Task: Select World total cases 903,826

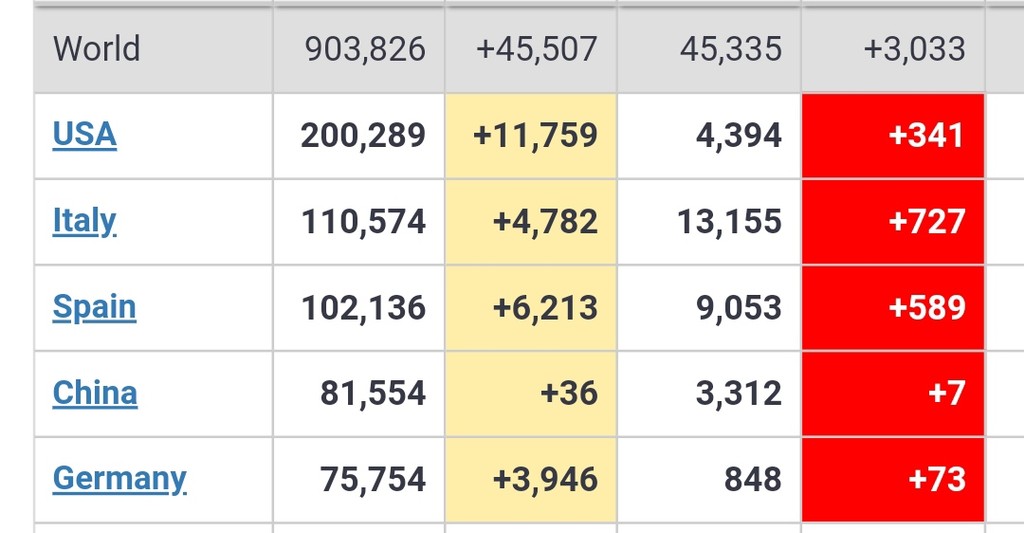Action: click(365, 48)
